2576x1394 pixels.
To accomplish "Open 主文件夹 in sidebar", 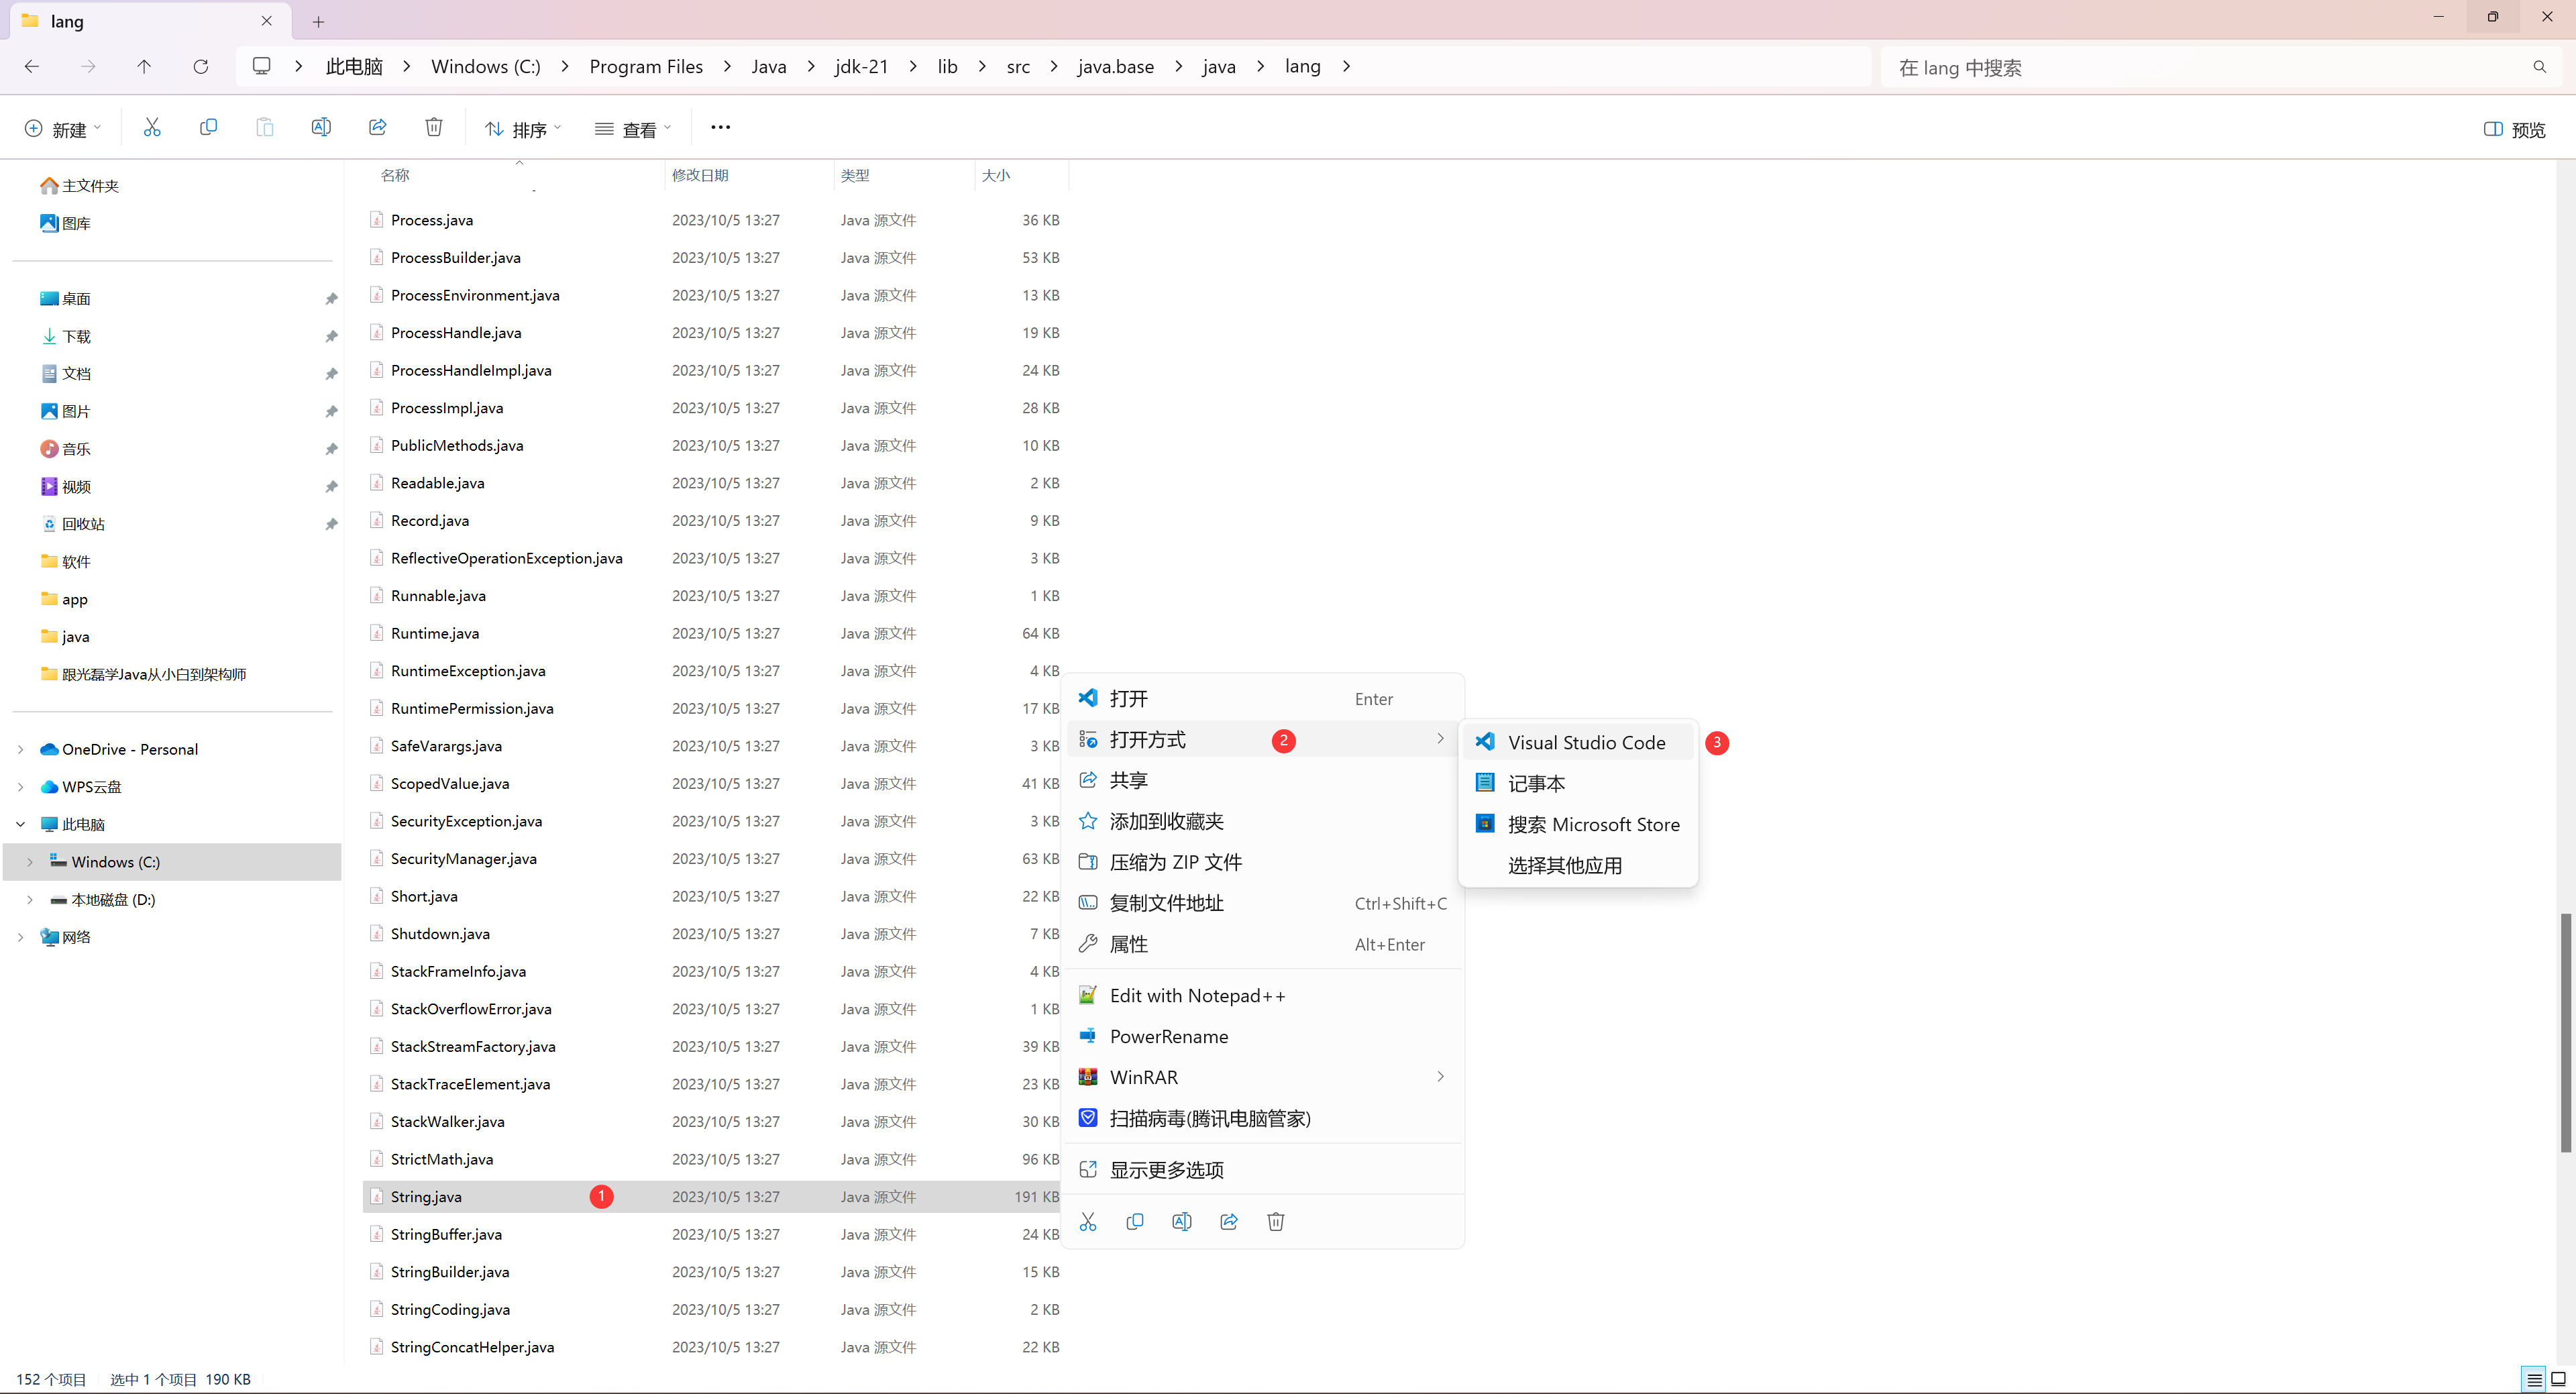I will (90, 186).
